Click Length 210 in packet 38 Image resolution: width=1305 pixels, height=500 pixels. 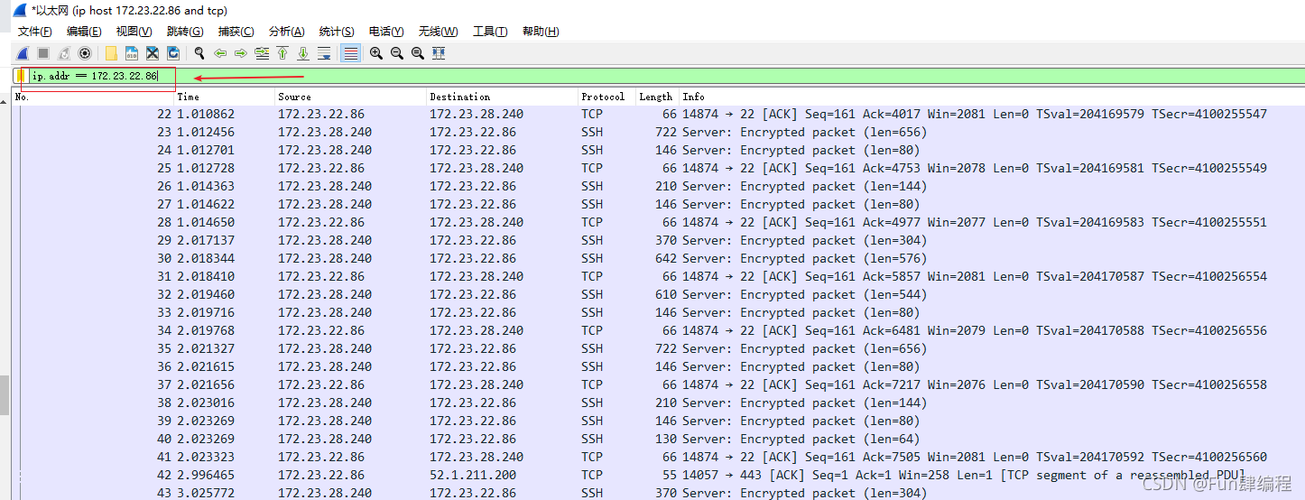pos(665,402)
